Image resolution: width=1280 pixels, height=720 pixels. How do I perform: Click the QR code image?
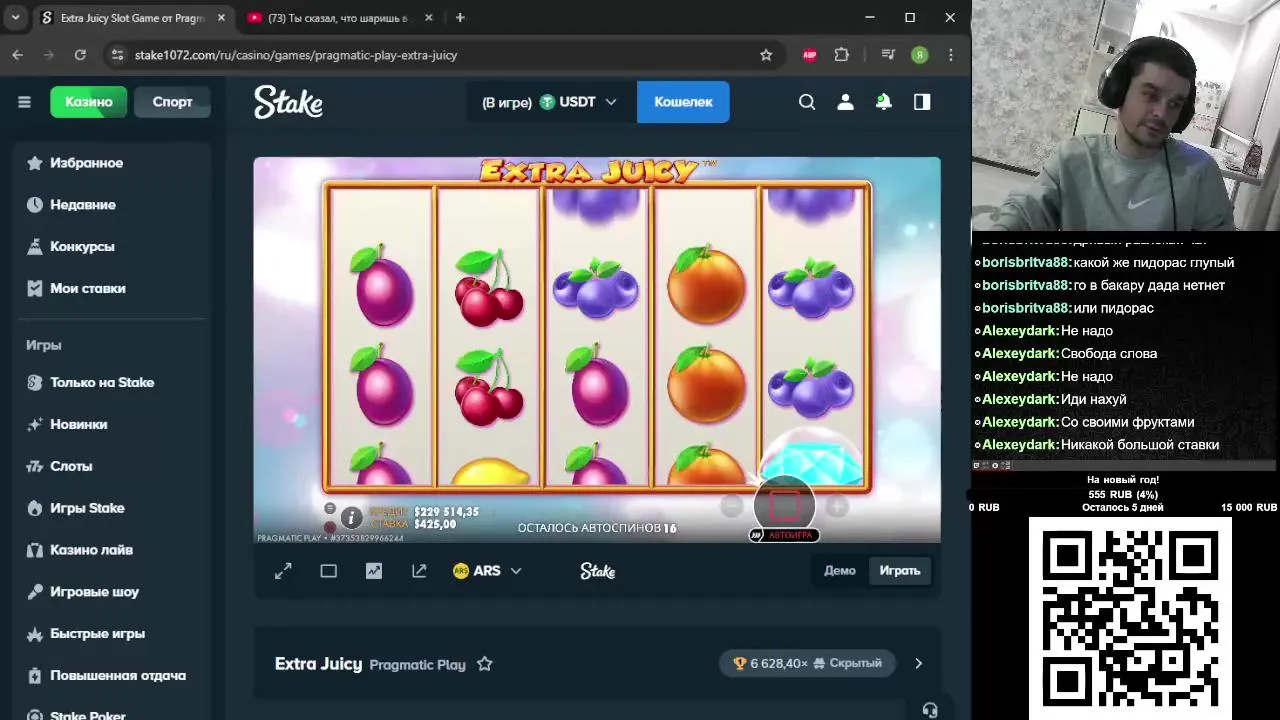1130,618
